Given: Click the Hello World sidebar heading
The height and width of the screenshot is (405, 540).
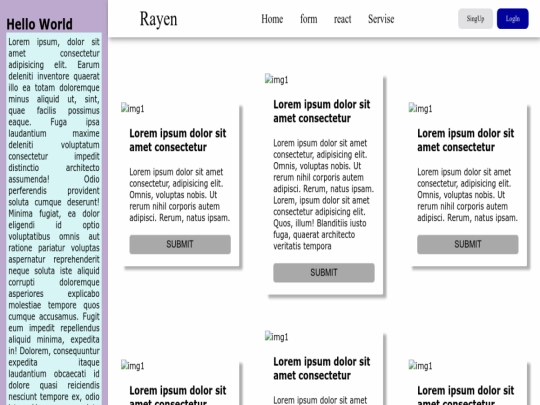Looking at the screenshot, I should [40, 24].
